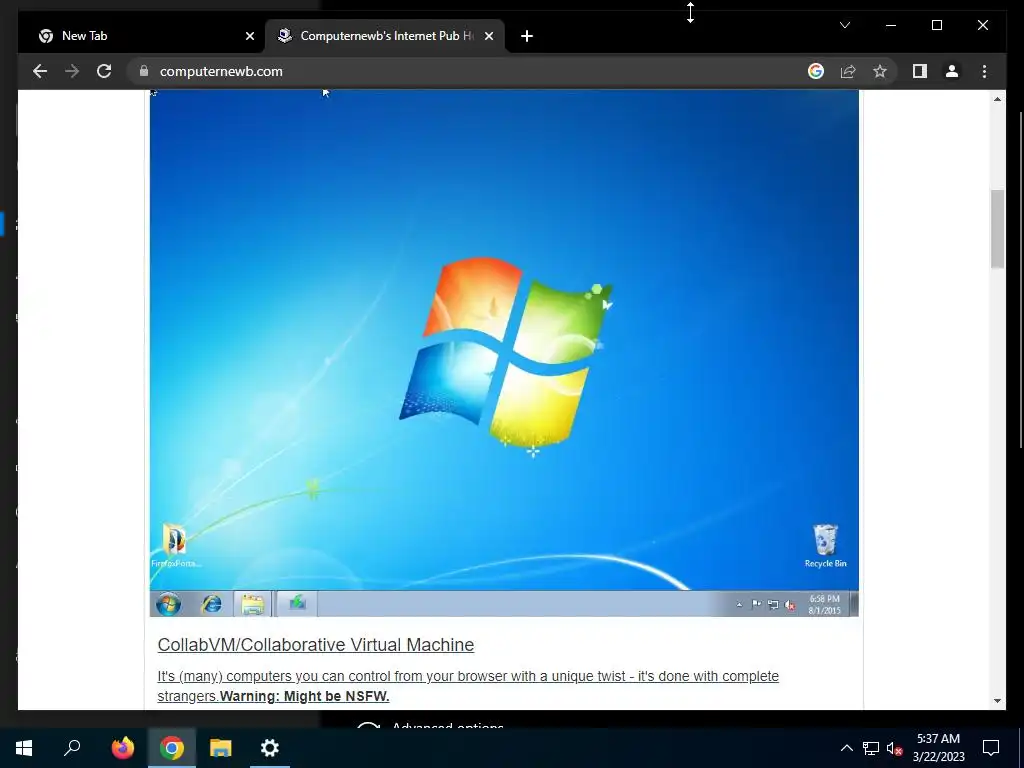Click Chrome icon on the taskbar
Screen dimensions: 1024x768
(x=172, y=748)
